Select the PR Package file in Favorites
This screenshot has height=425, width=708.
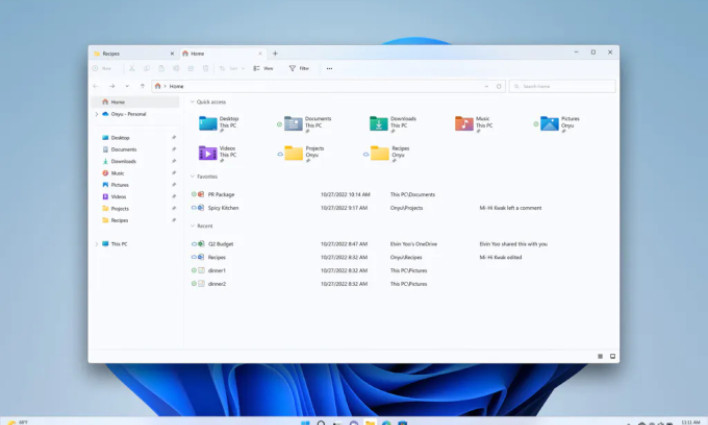point(221,194)
